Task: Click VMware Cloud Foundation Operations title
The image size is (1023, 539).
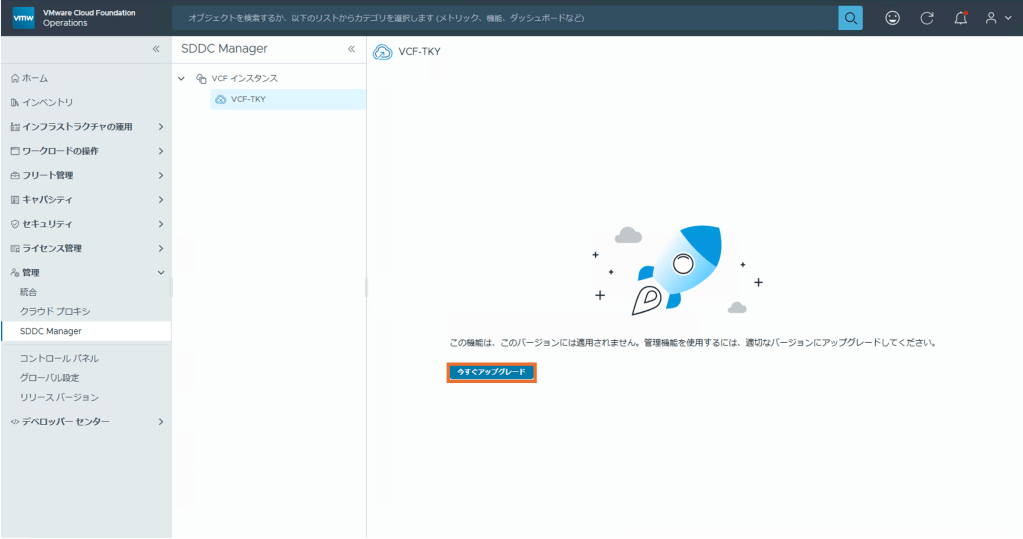Action: 89,18
